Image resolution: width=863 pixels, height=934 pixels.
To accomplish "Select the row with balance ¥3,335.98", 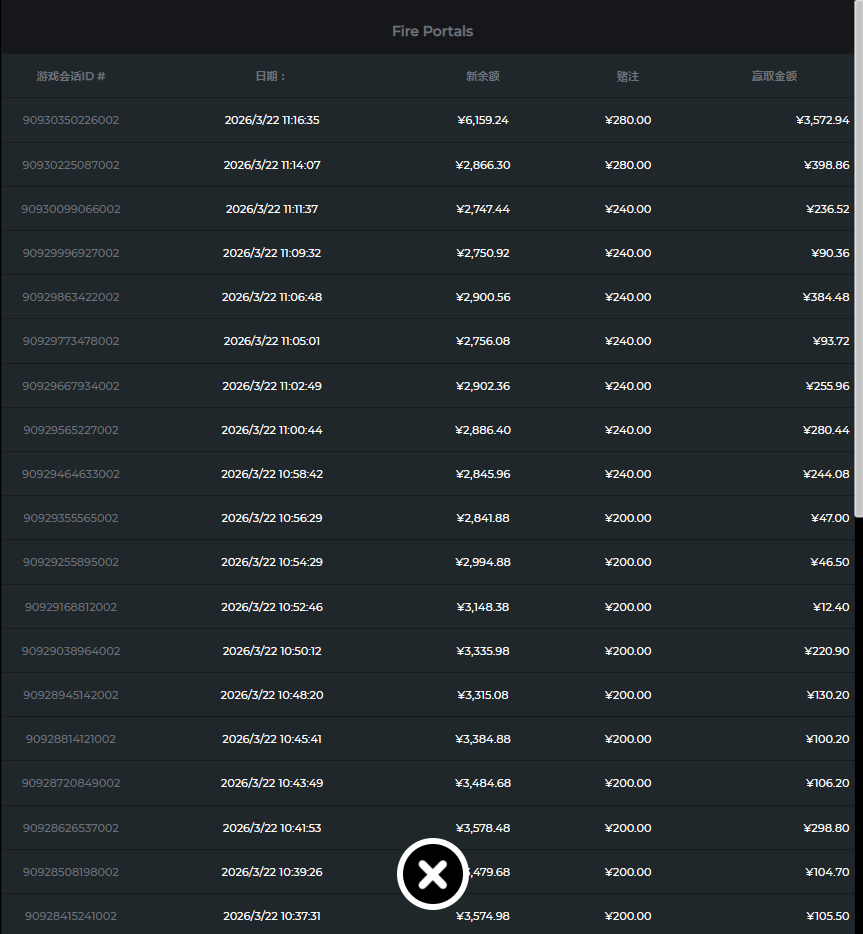I will (483, 651).
